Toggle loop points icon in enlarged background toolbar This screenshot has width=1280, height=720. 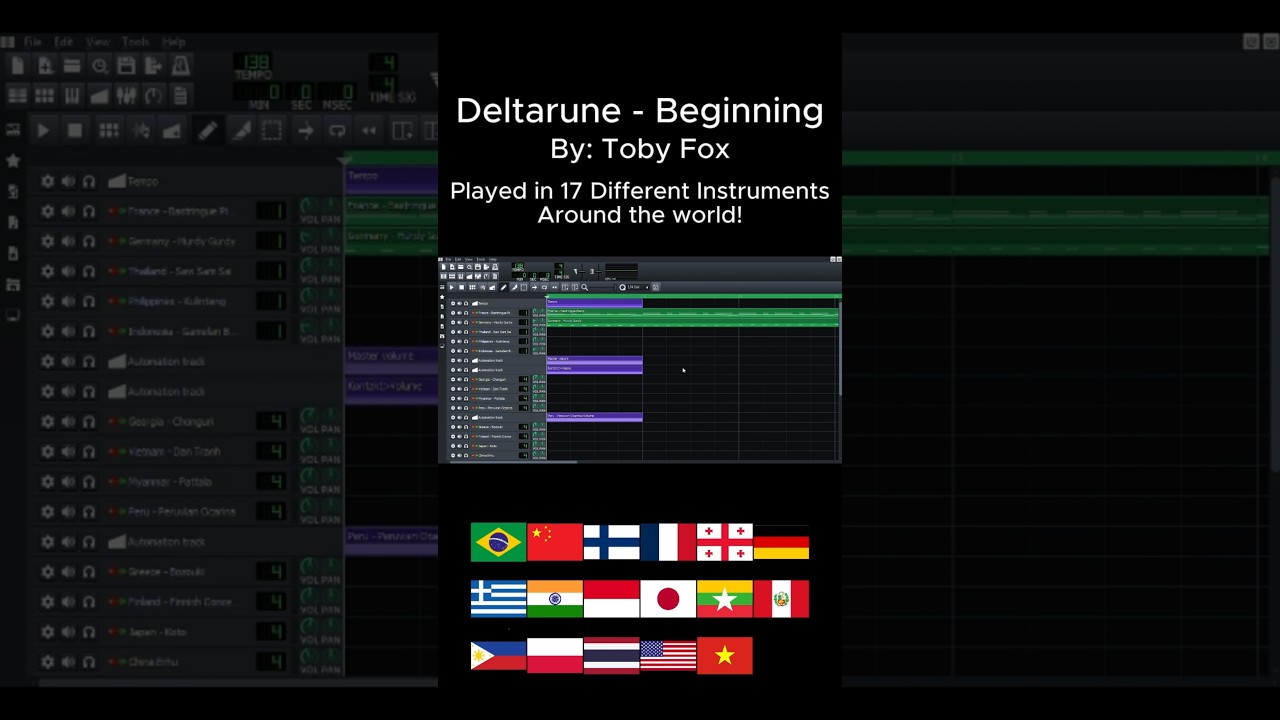337,131
